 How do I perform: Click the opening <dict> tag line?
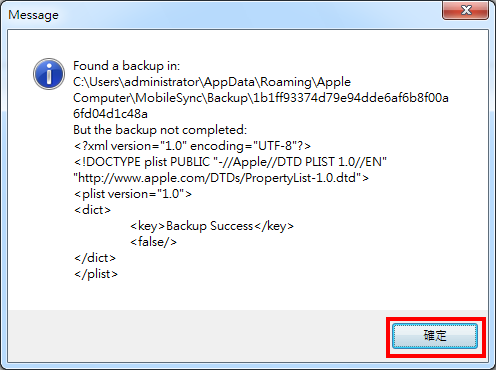[92, 210]
